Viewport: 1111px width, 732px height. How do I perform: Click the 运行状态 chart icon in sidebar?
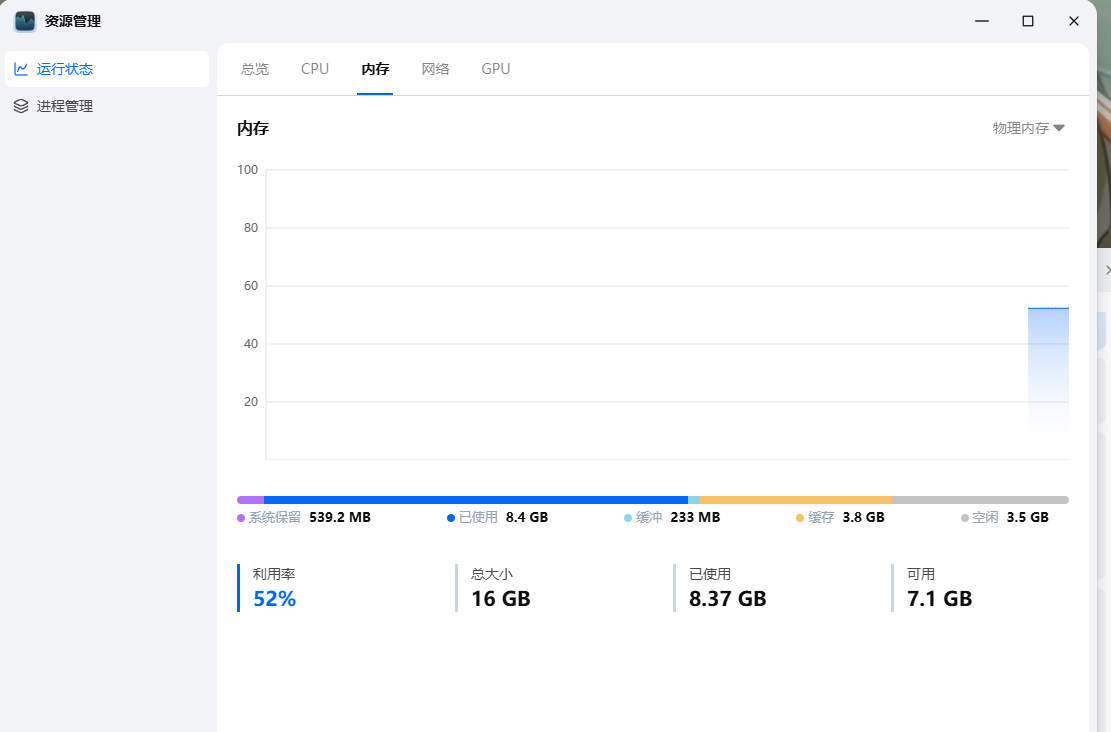click(21, 69)
